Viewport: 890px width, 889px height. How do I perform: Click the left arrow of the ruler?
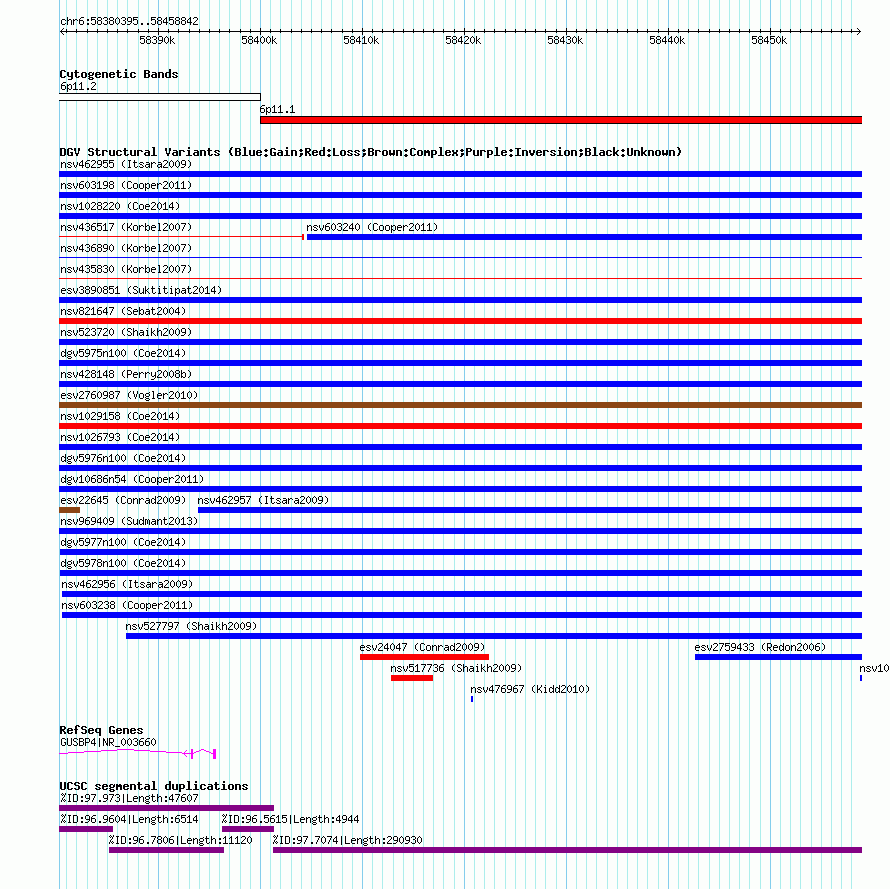pos(62,32)
